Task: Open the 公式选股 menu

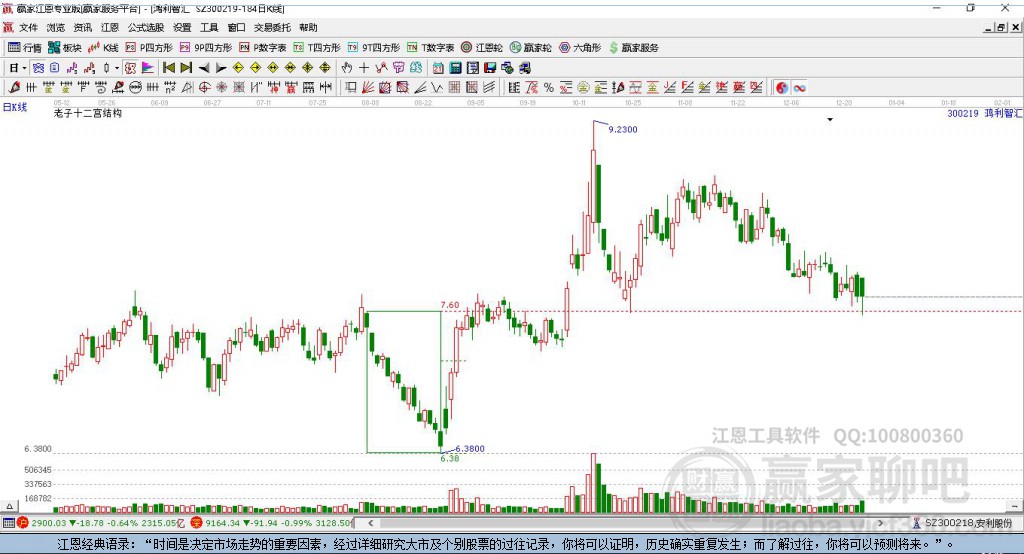Action: (146, 27)
